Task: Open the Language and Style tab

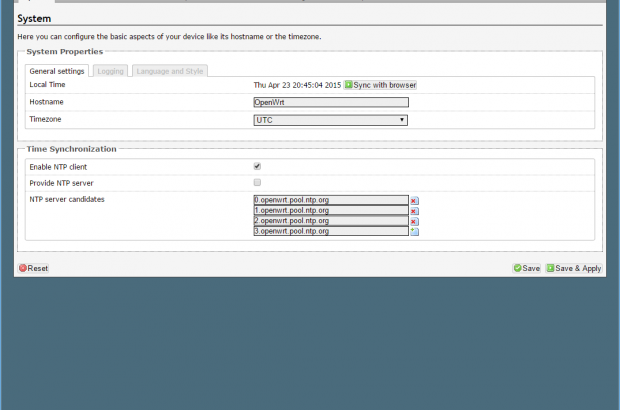Action: (169, 71)
